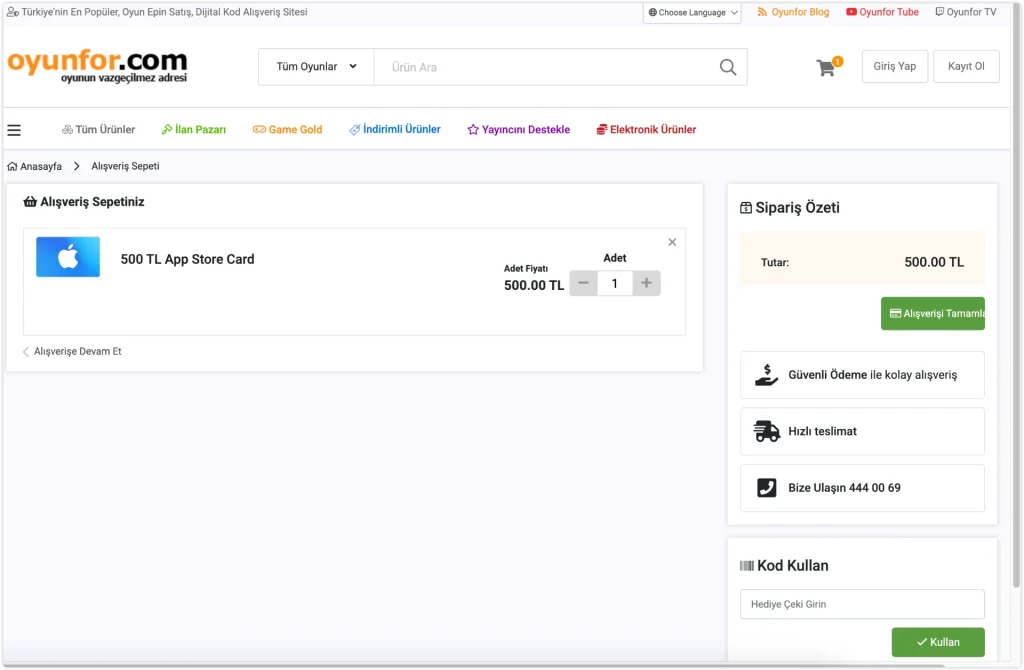Click the Hızlı teslimat box
Screen dimensions: 1024x670
[x=862, y=432]
